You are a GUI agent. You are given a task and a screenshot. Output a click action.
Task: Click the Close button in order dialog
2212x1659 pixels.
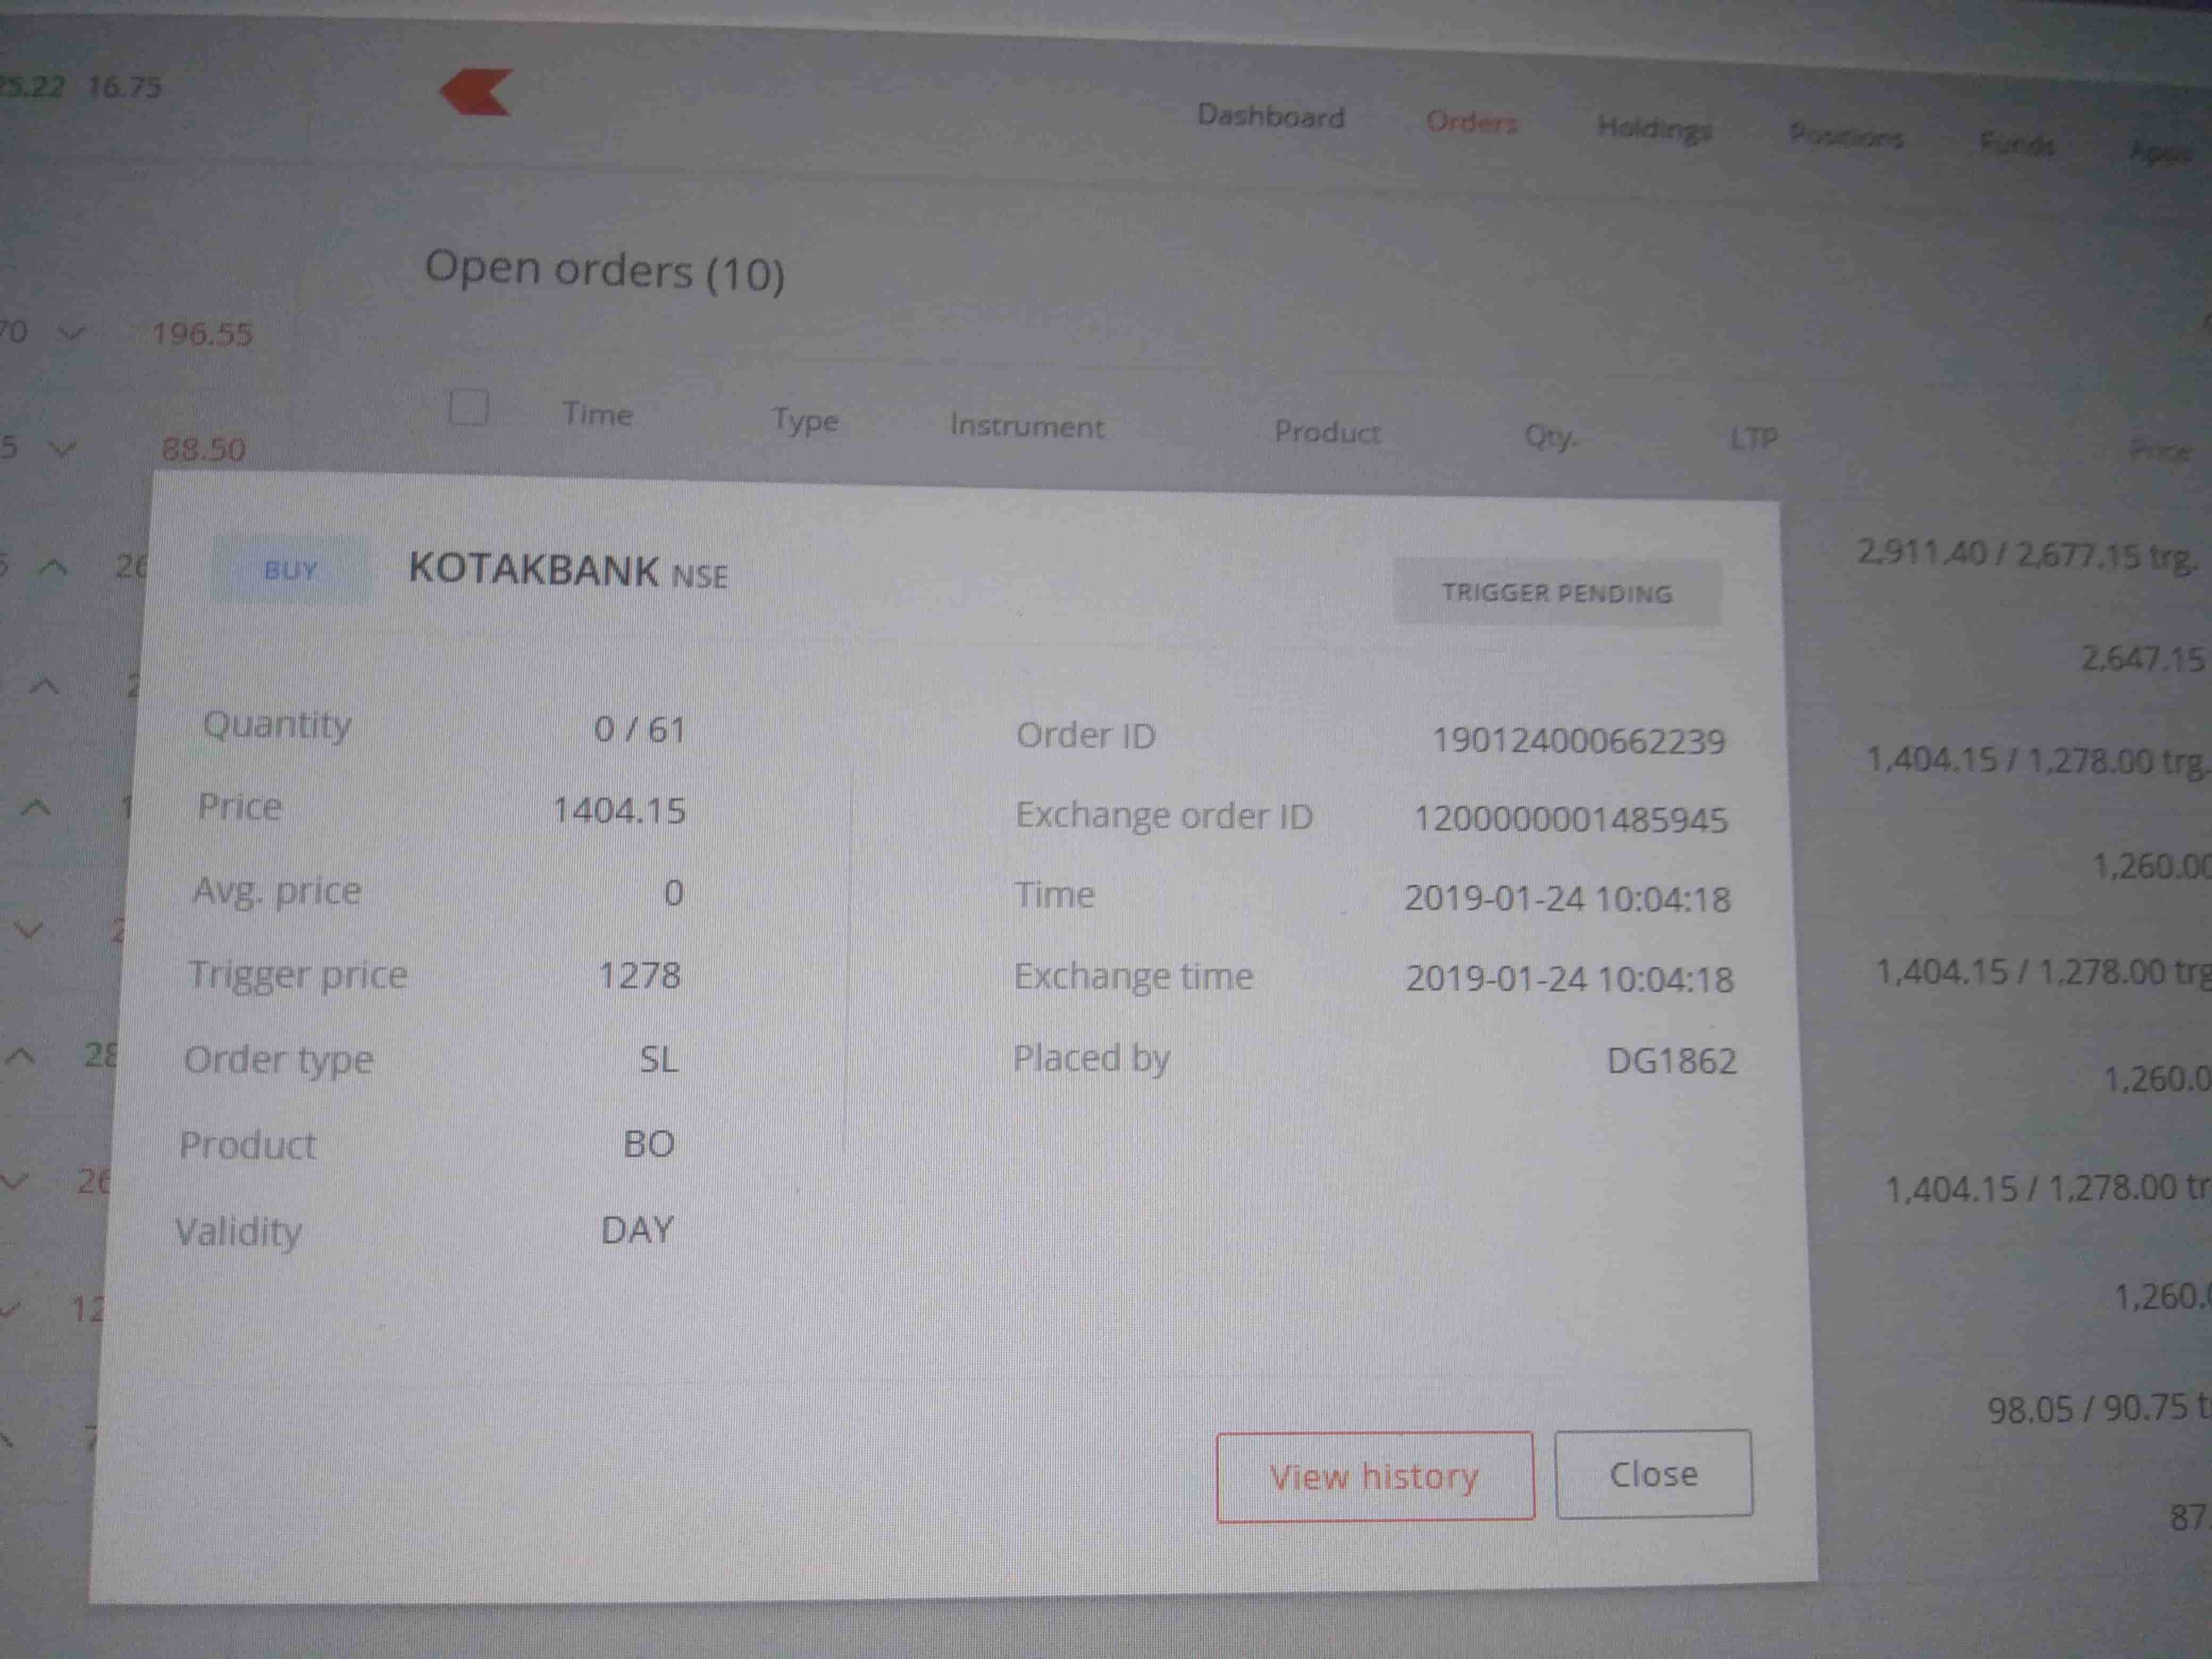point(1654,1474)
